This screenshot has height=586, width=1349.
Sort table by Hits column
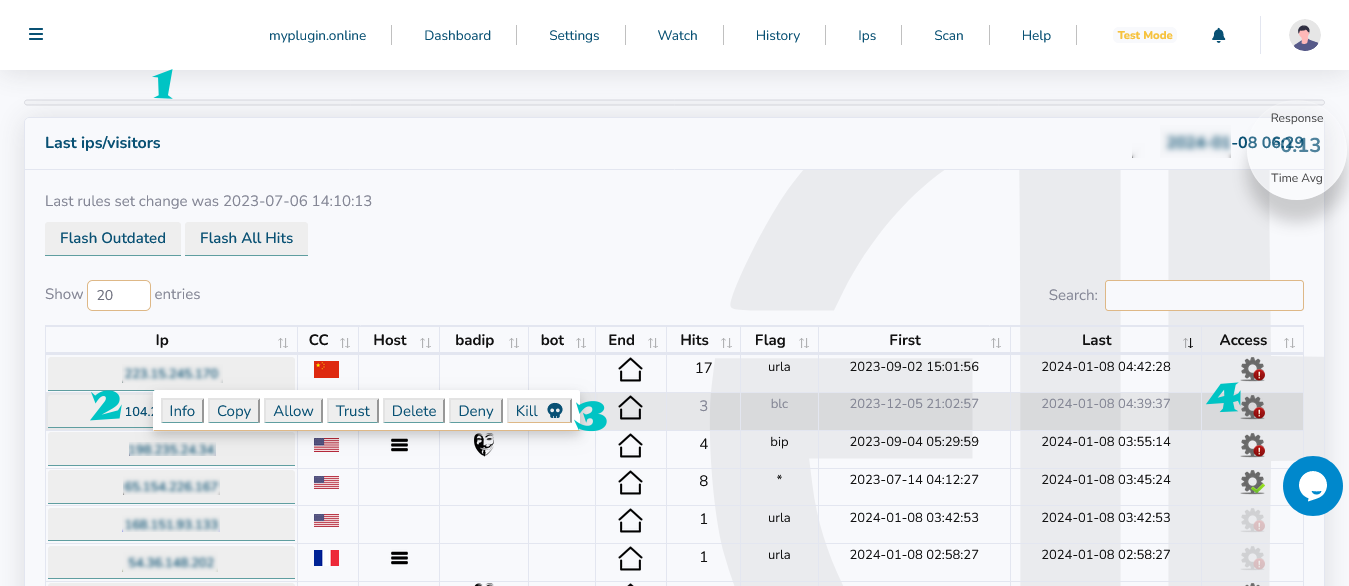703,340
